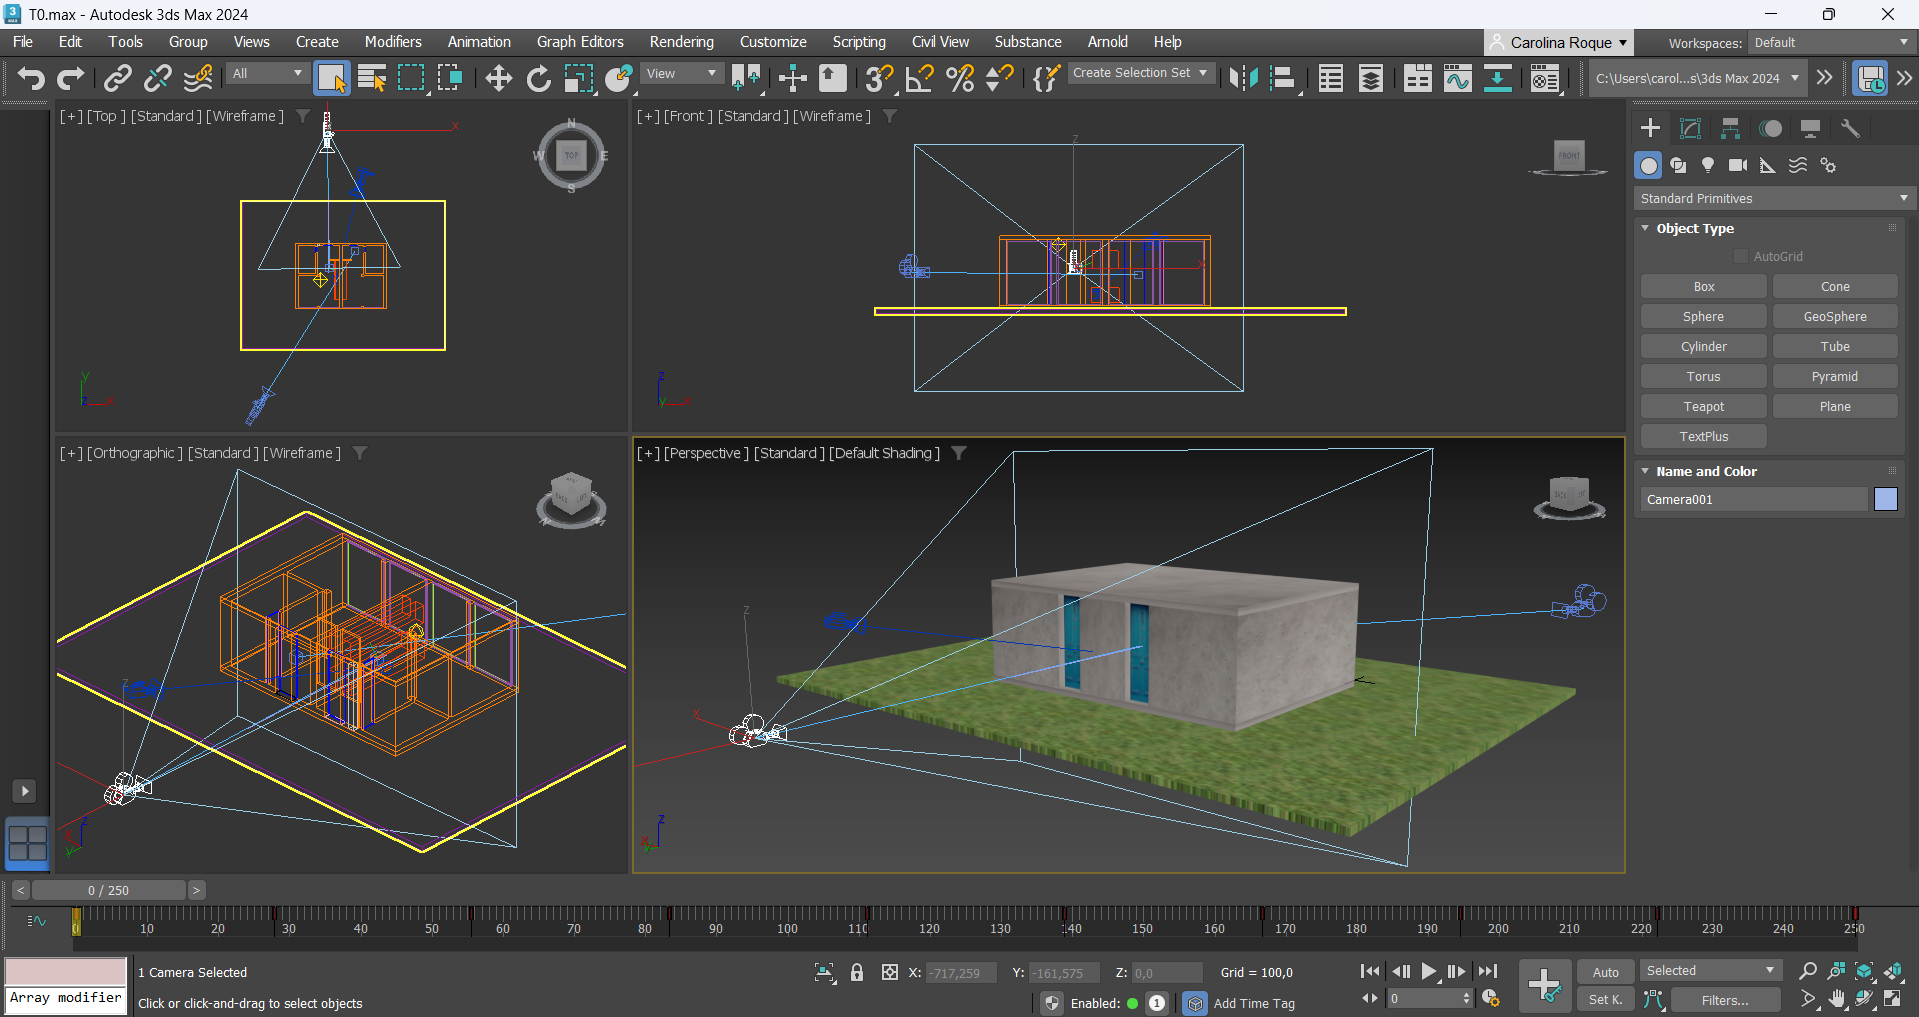This screenshot has width=1919, height=1017.
Task: Open Curve Editor from toolbar
Action: [x=1457, y=78]
